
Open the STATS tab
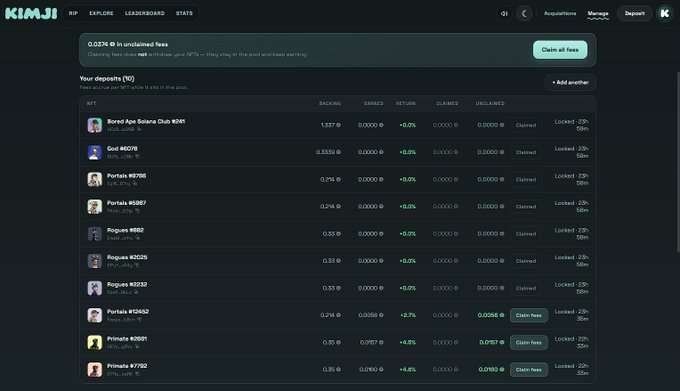[184, 13]
